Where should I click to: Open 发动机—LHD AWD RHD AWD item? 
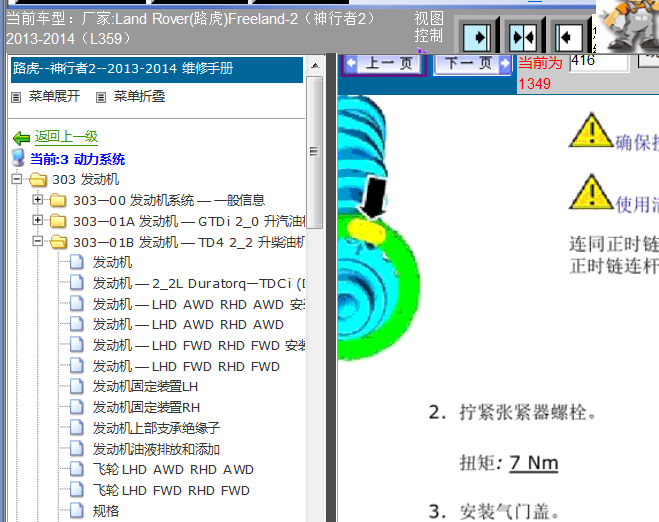[x=188, y=325]
